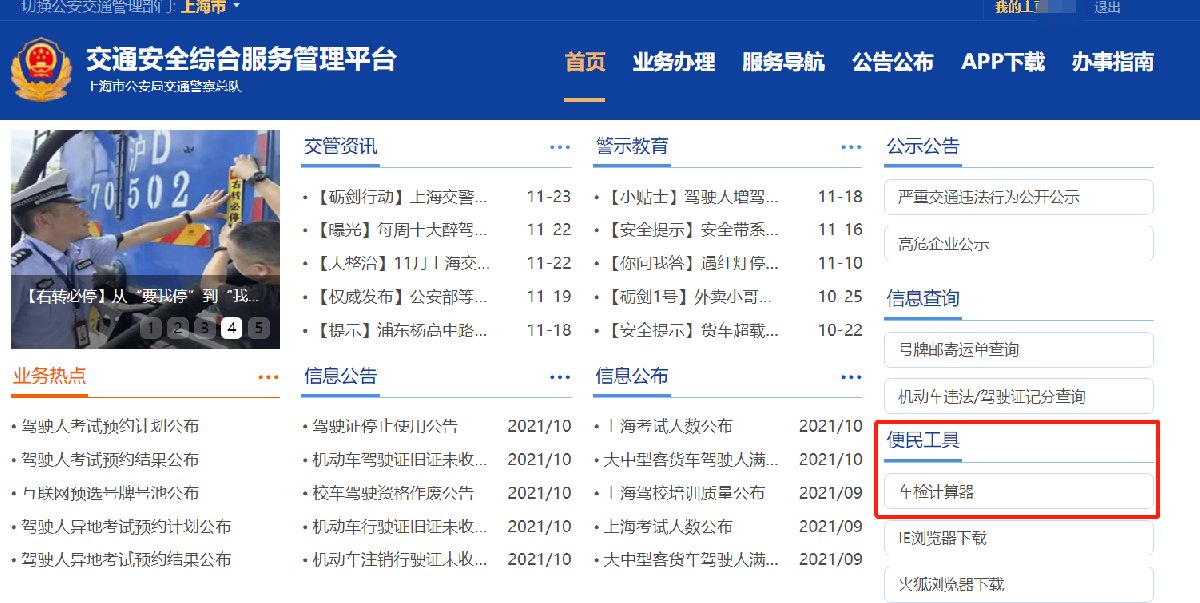Click the 业务热点 section heading
This screenshot has height=603, width=1200.
(49, 376)
